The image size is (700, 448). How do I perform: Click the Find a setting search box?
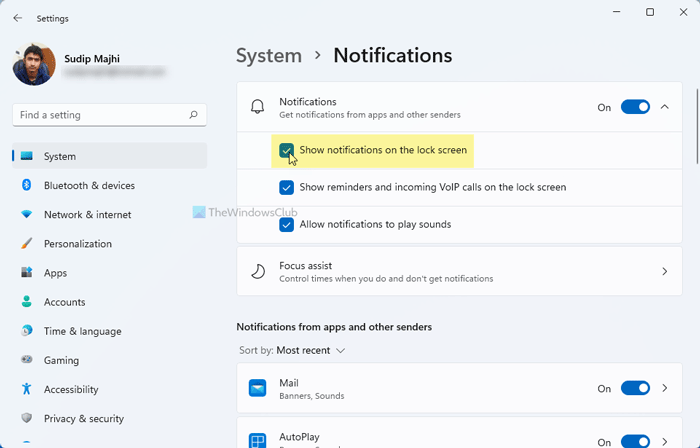coord(100,115)
